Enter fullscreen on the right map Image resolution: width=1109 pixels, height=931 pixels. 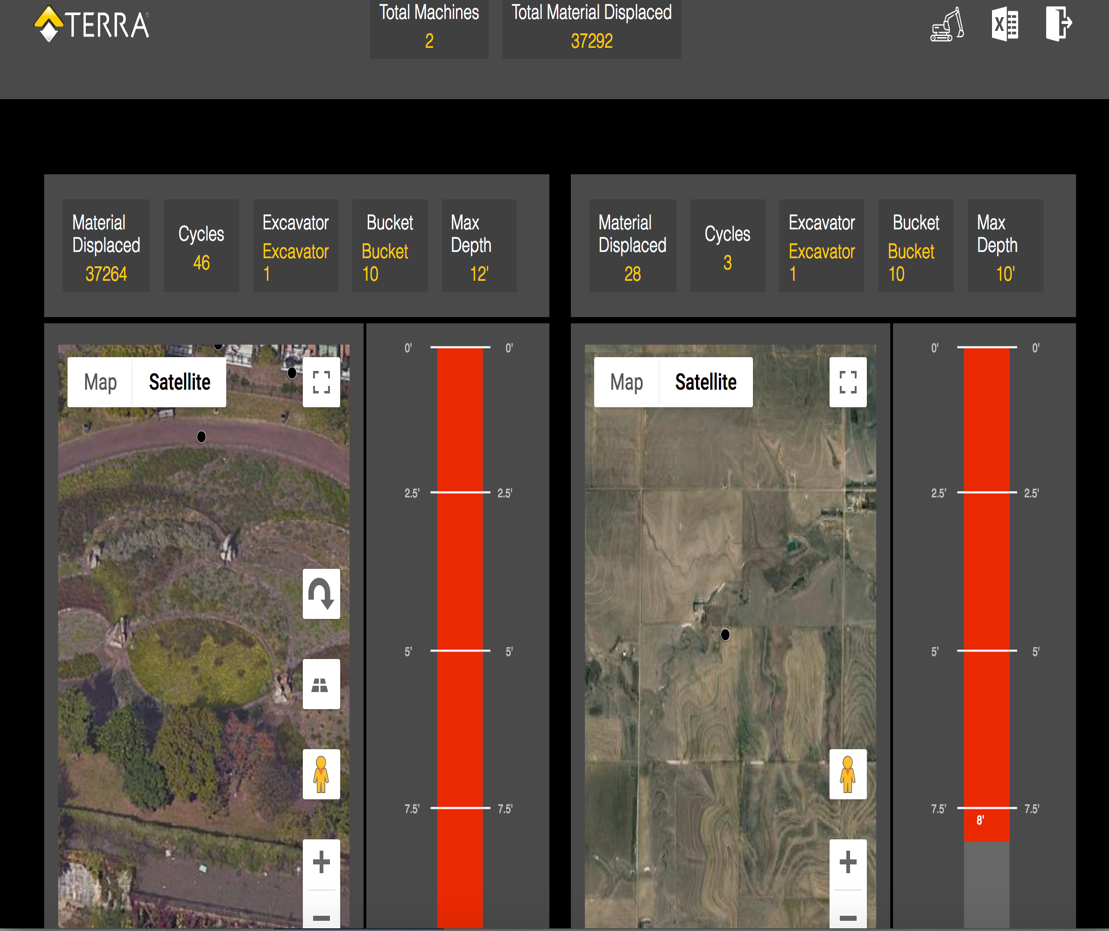[x=848, y=383]
